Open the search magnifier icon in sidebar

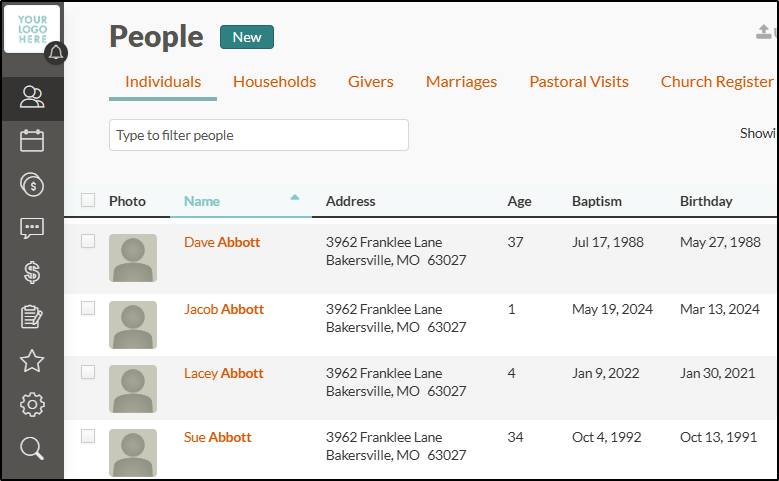(32, 448)
